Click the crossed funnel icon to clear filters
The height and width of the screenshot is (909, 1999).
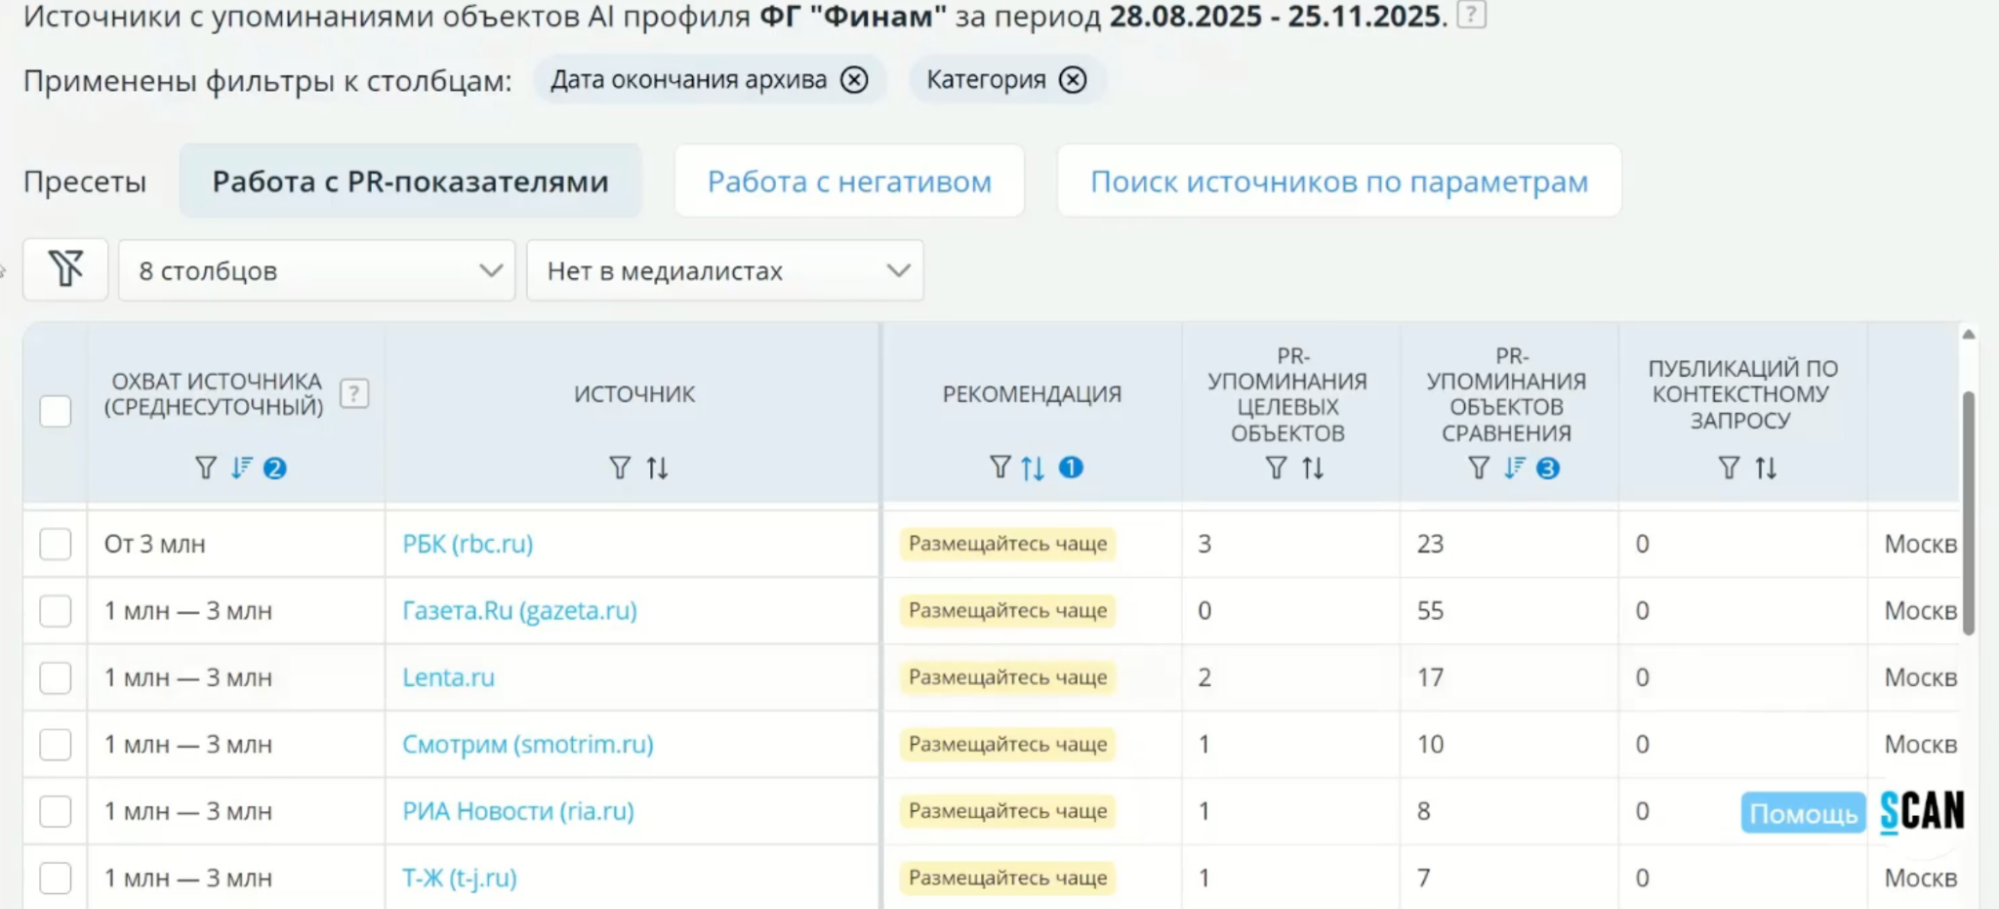tap(64, 269)
